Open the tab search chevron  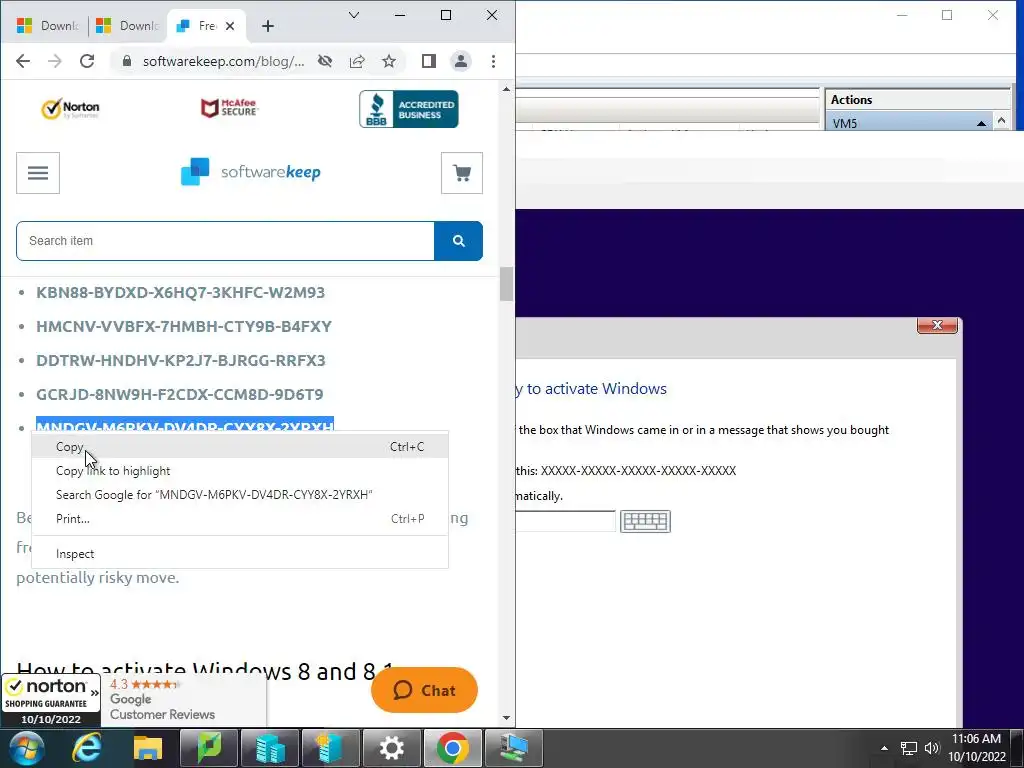[x=354, y=15]
